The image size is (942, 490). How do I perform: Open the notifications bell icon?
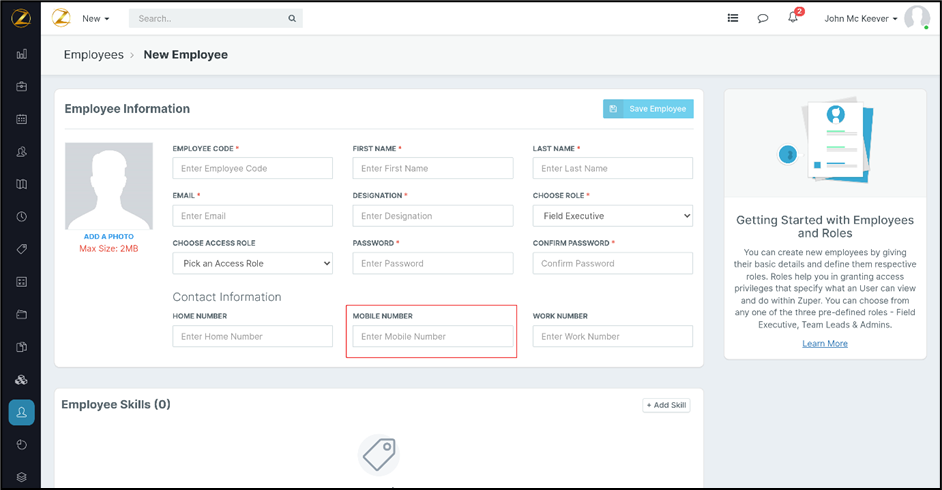[x=793, y=18]
